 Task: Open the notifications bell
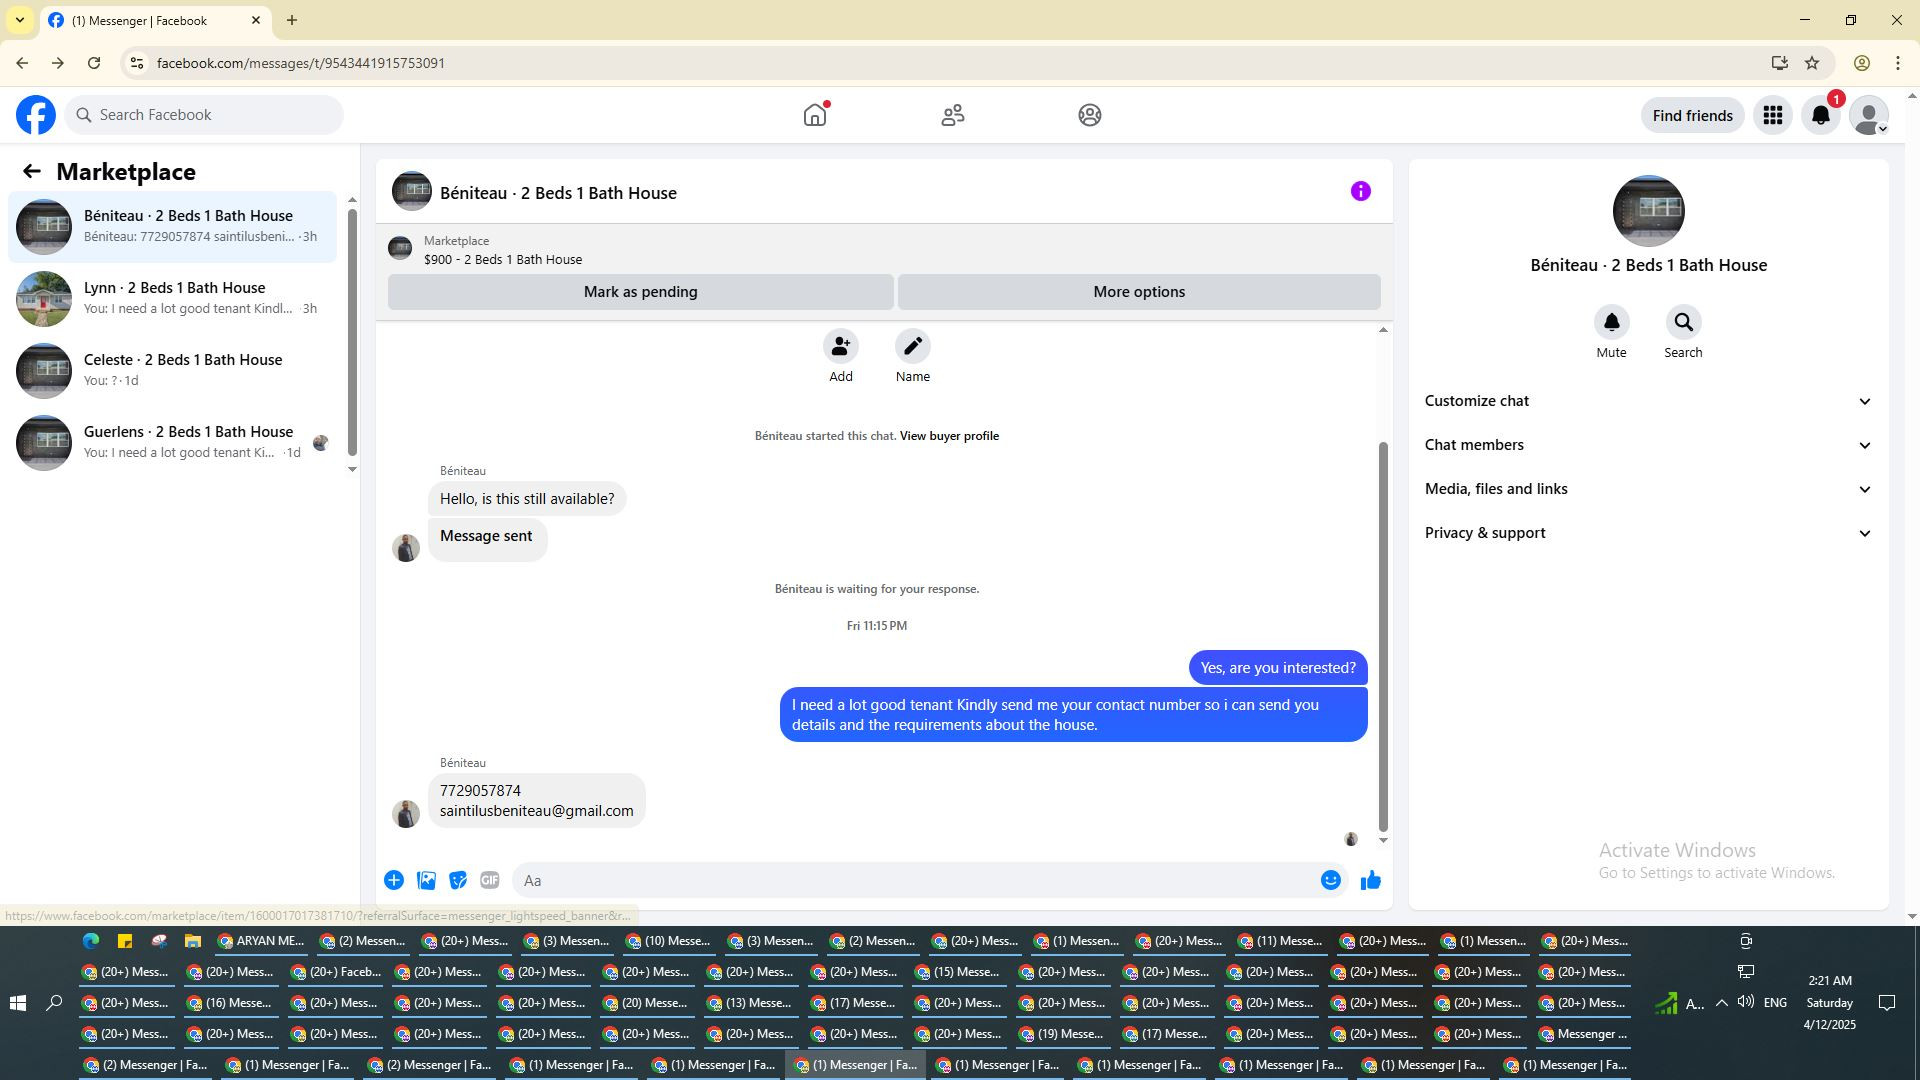tap(1821, 115)
